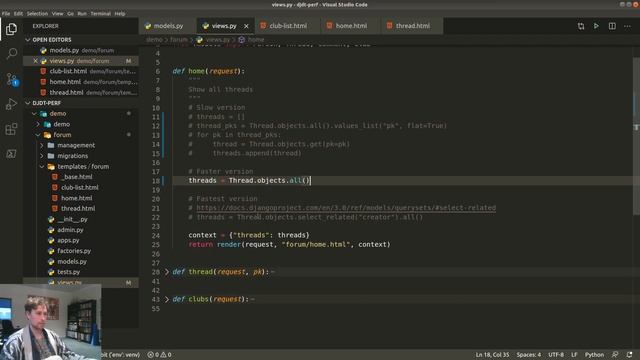This screenshot has width=640, height=360.
Task: Expand the management folder
Action: coord(76,145)
